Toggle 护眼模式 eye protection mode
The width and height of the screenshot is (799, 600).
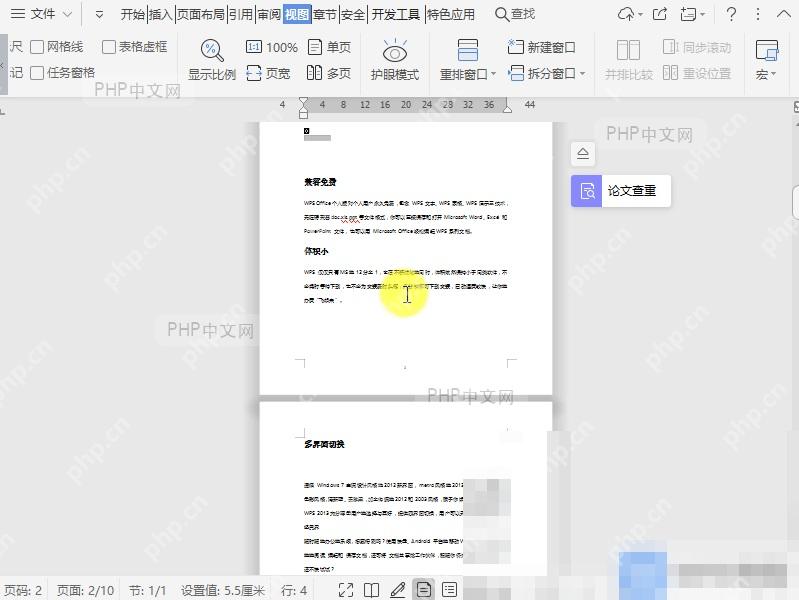pos(395,59)
